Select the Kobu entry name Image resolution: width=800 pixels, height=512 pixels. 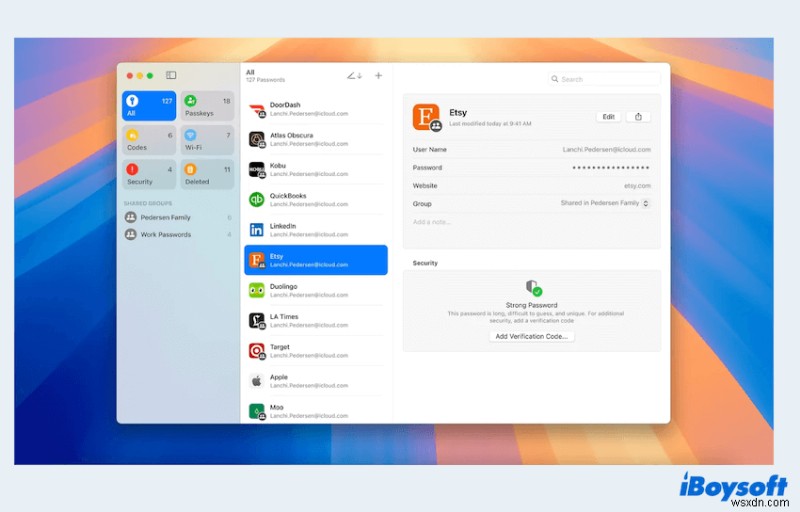click(278, 165)
